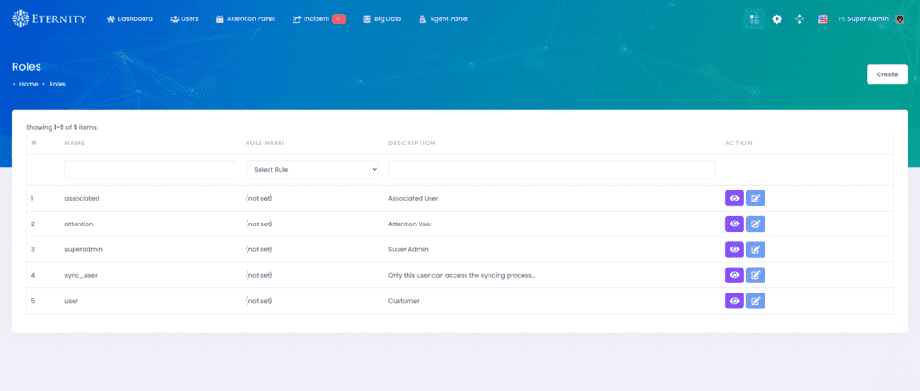
Task: Edit the associated role with pencil icon
Action: pyautogui.click(x=755, y=198)
